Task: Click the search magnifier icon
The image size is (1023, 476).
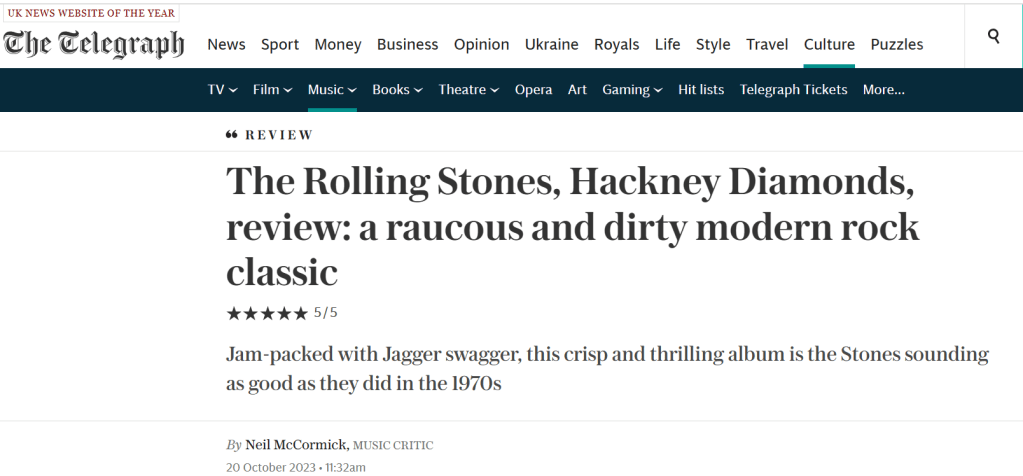Action: point(993,36)
